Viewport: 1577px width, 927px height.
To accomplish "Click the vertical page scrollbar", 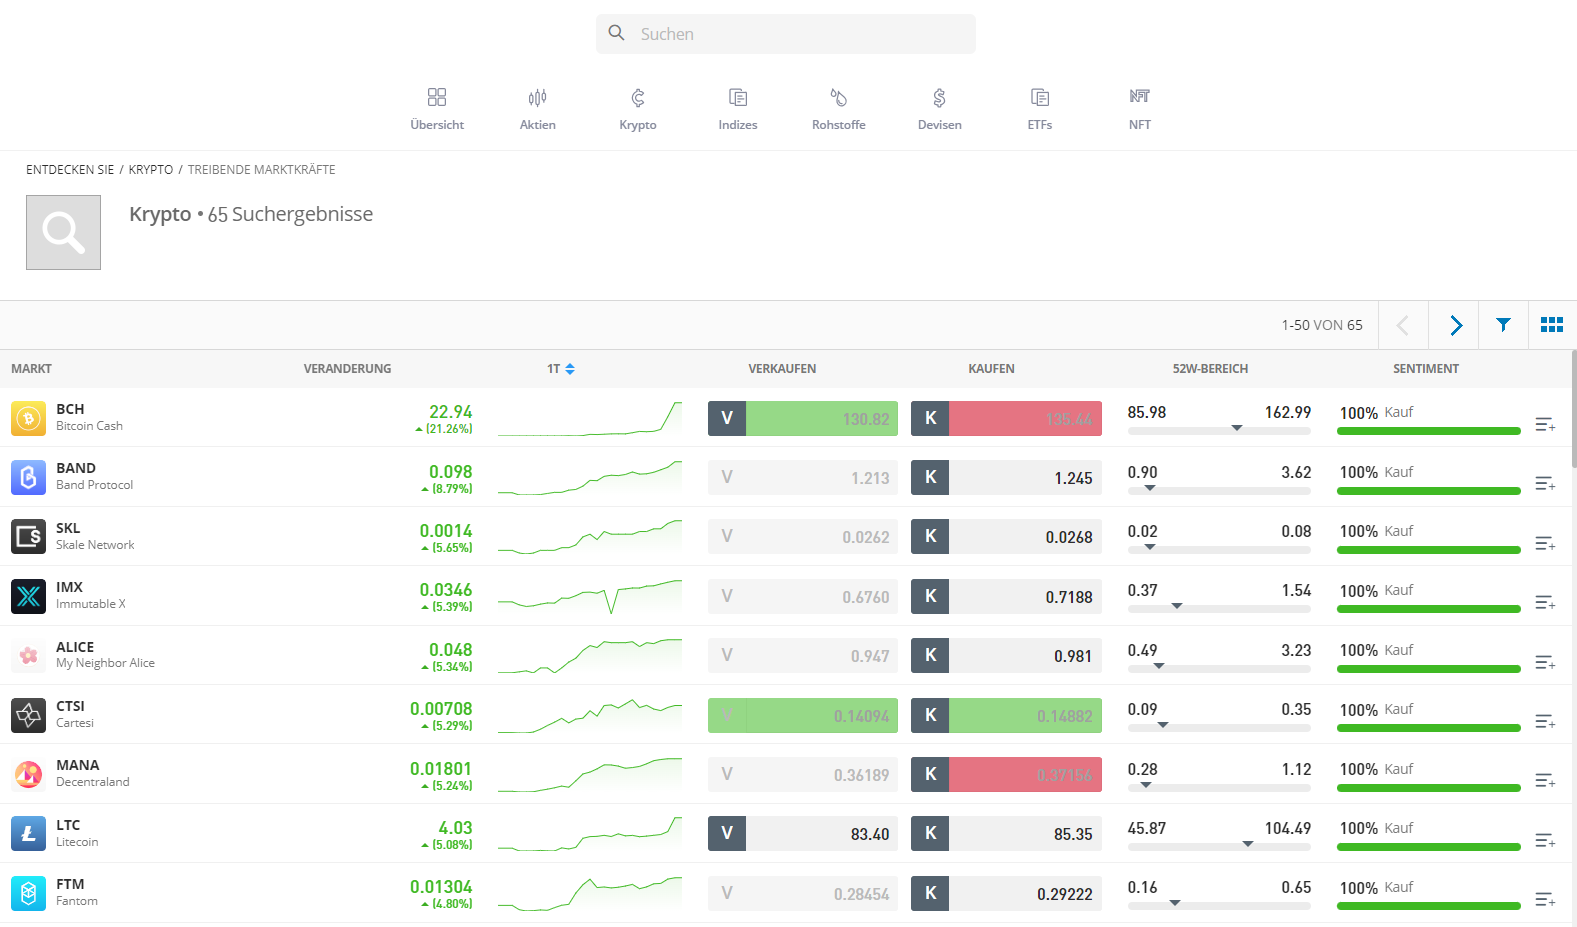I will coord(1573,408).
